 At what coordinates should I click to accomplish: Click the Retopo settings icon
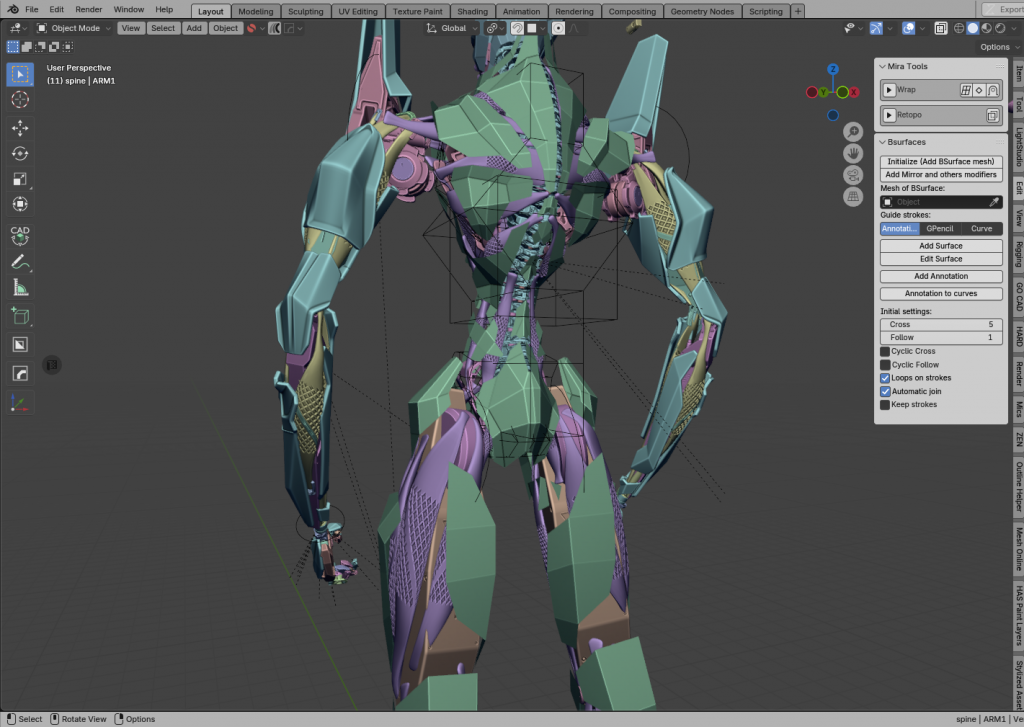(993, 116)
